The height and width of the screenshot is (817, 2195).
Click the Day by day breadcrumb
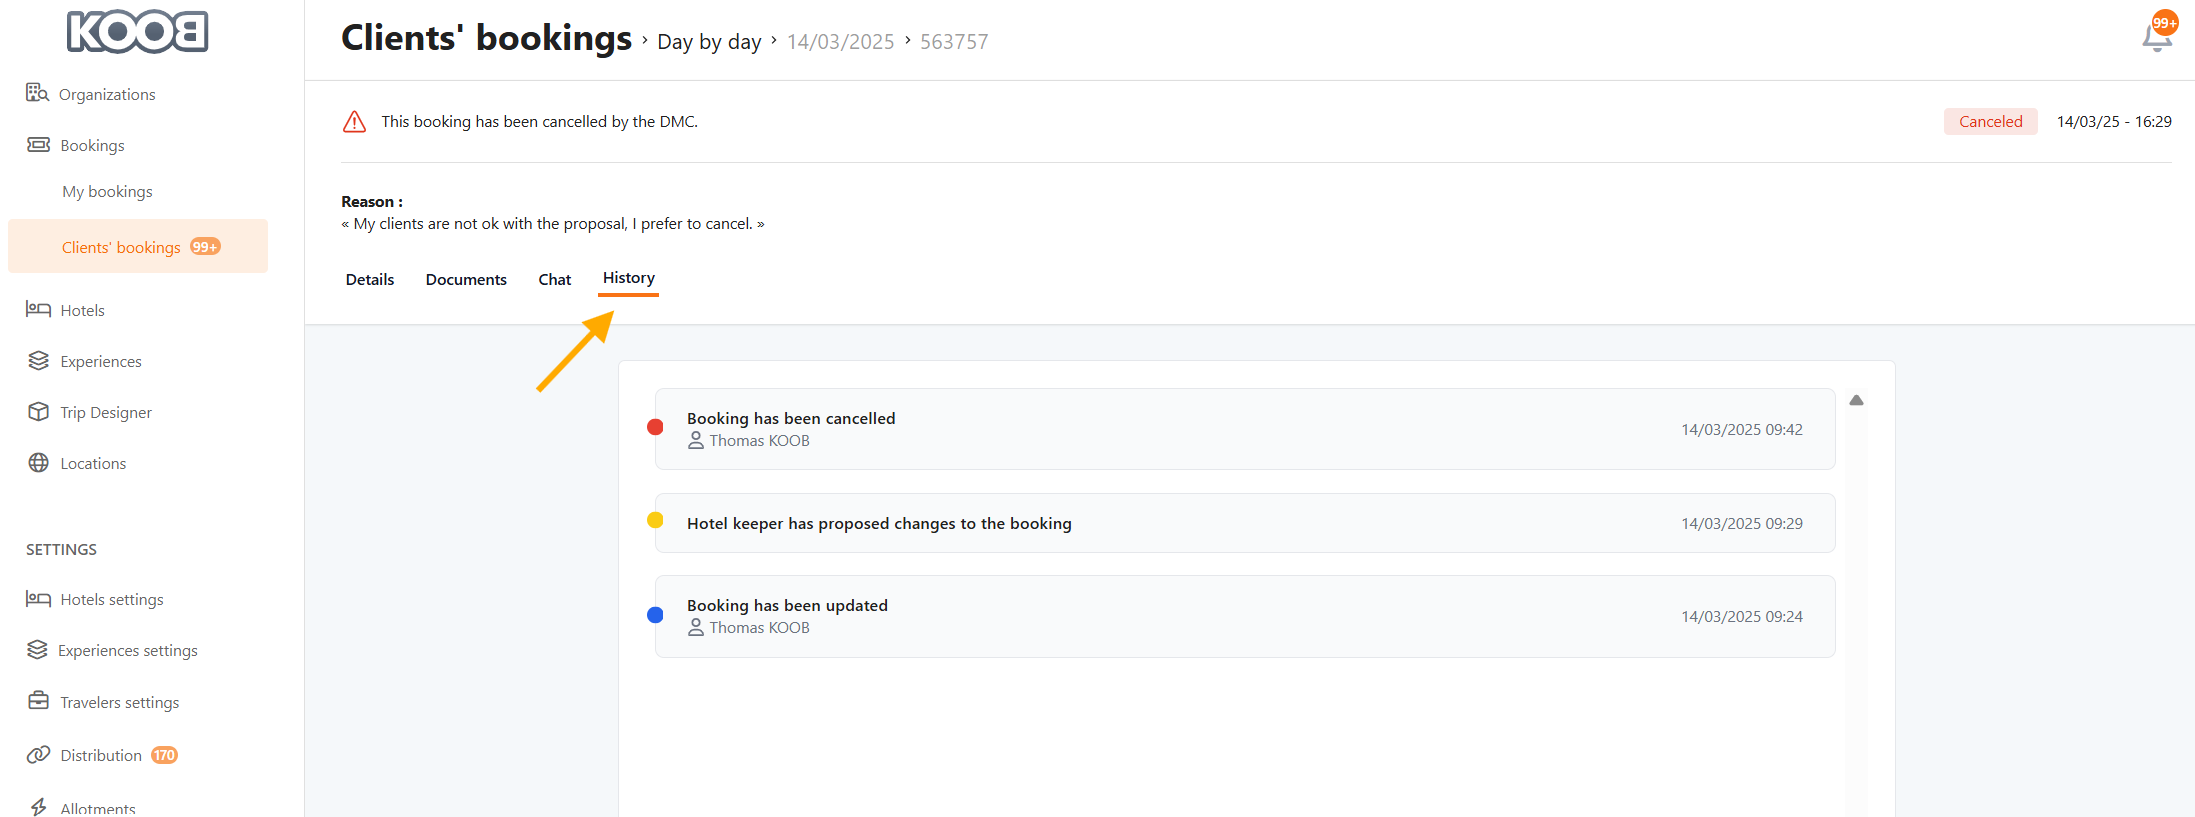tap(709, 42)
